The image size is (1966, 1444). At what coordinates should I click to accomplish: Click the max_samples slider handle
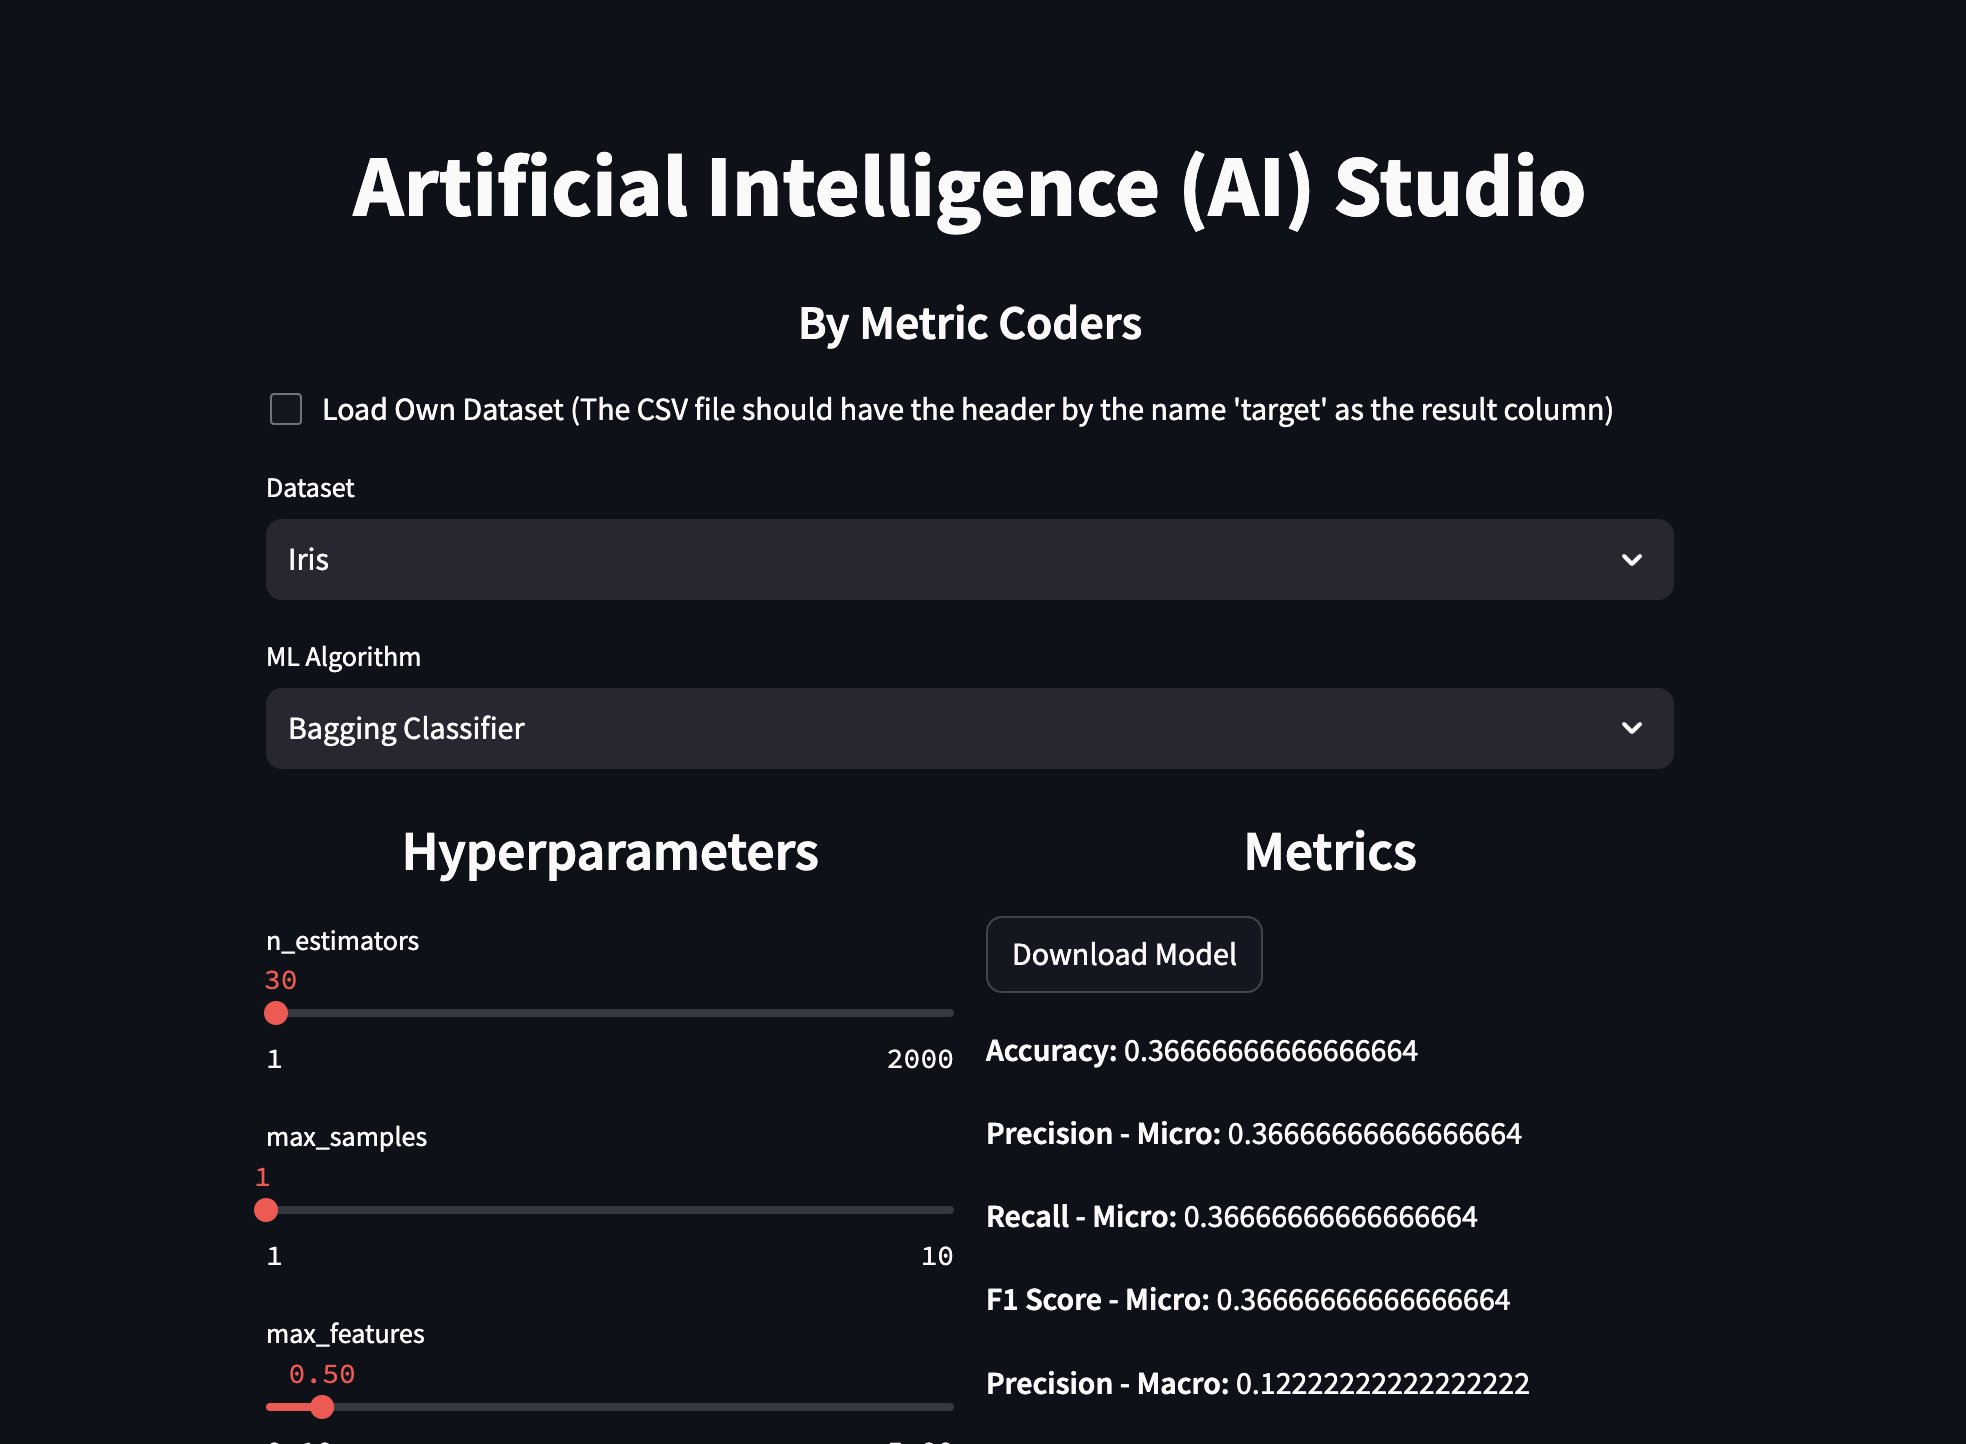point(266,1210)
